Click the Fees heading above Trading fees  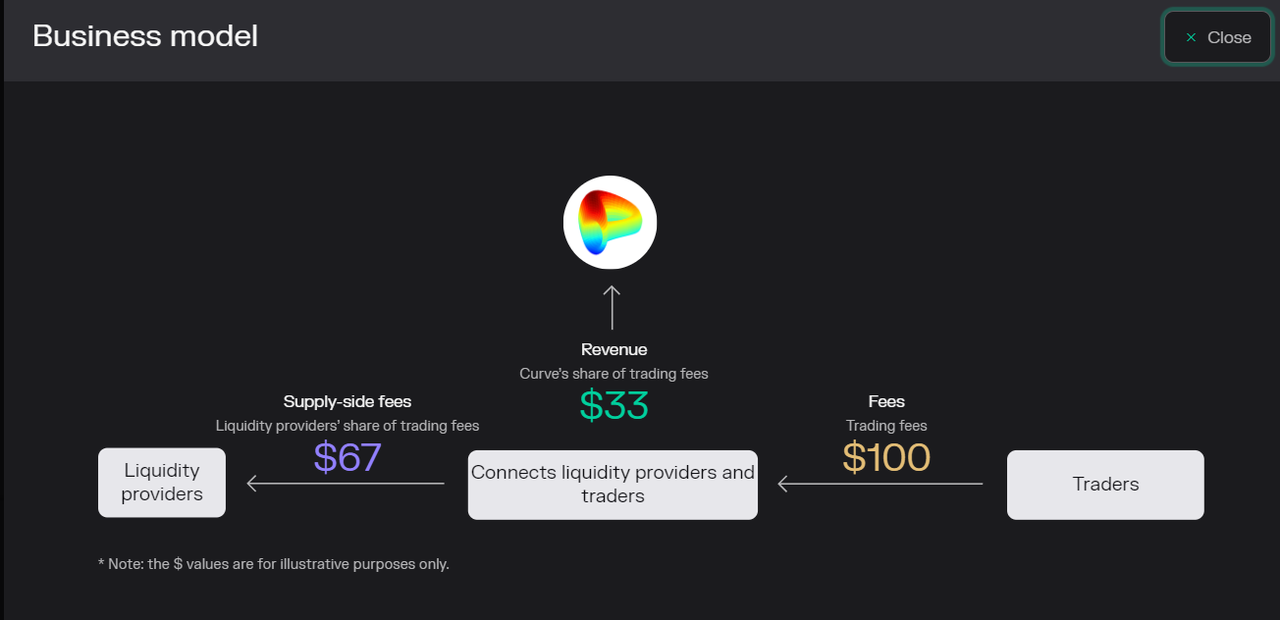886,401
